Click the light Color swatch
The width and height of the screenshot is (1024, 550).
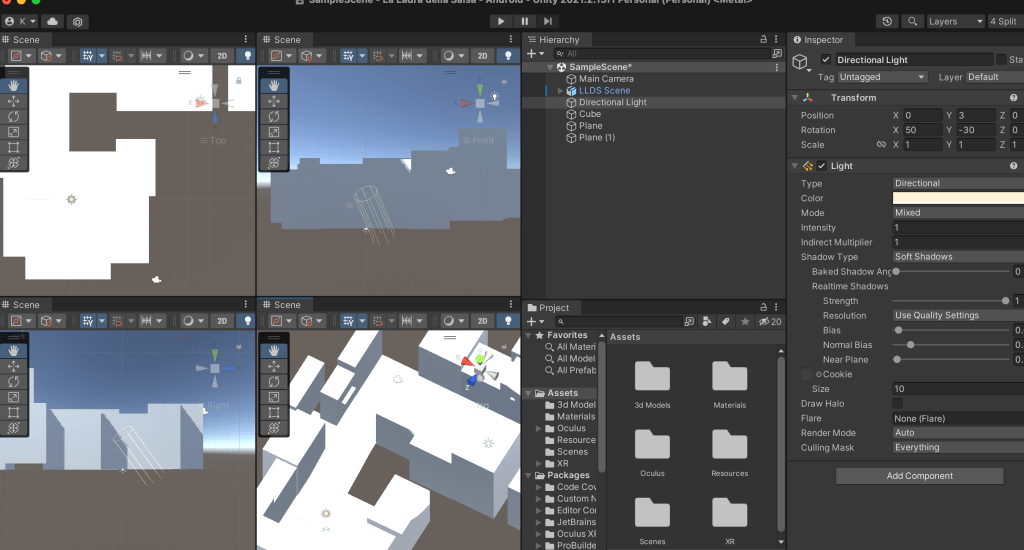pos(956,198)
